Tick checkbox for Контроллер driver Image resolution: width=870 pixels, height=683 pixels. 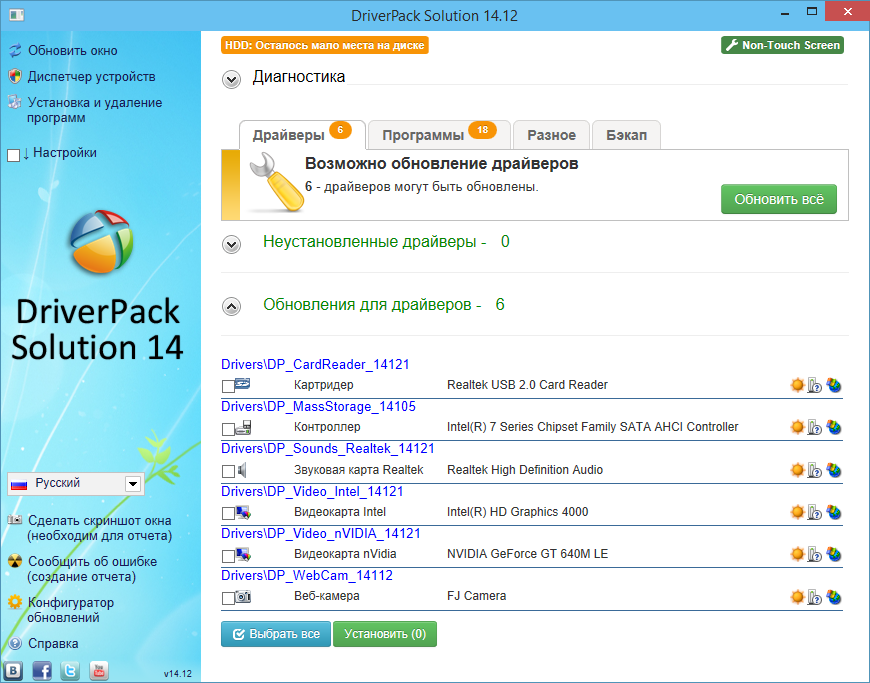tap(227, 429)
